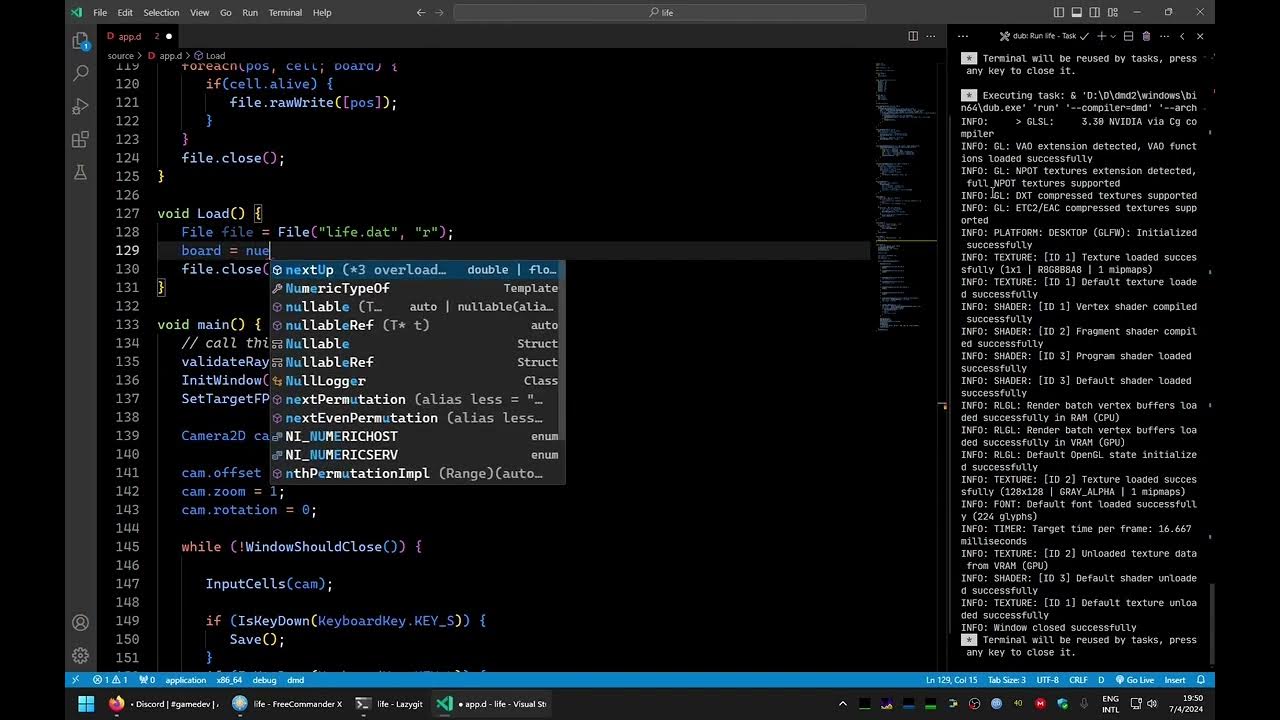Open the Extensions view
Viewport: 1280px width, 720px height.
click(x=80, y=140)
